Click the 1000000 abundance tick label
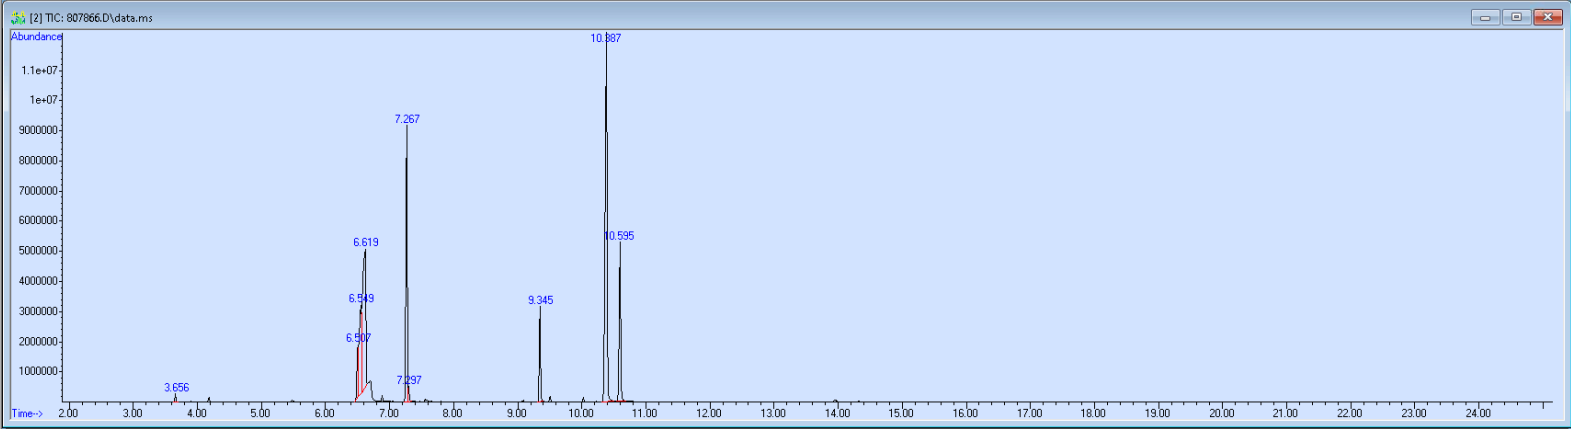 click(39, 371)
